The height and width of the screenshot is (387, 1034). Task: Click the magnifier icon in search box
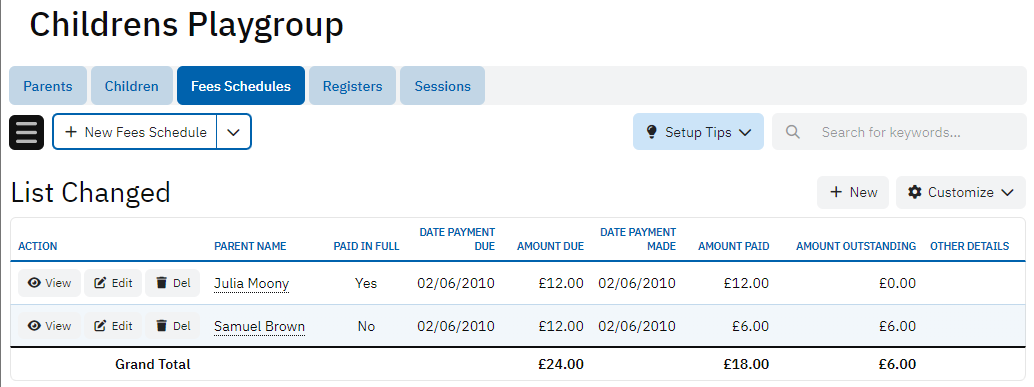coord(793,132)
